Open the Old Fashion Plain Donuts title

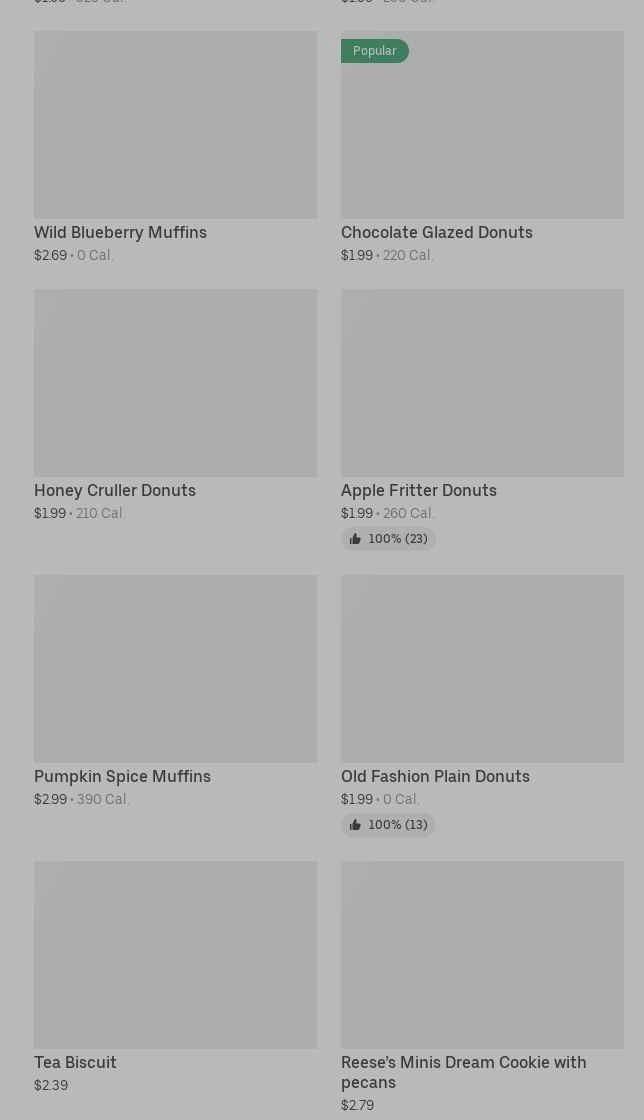(435, 776)
